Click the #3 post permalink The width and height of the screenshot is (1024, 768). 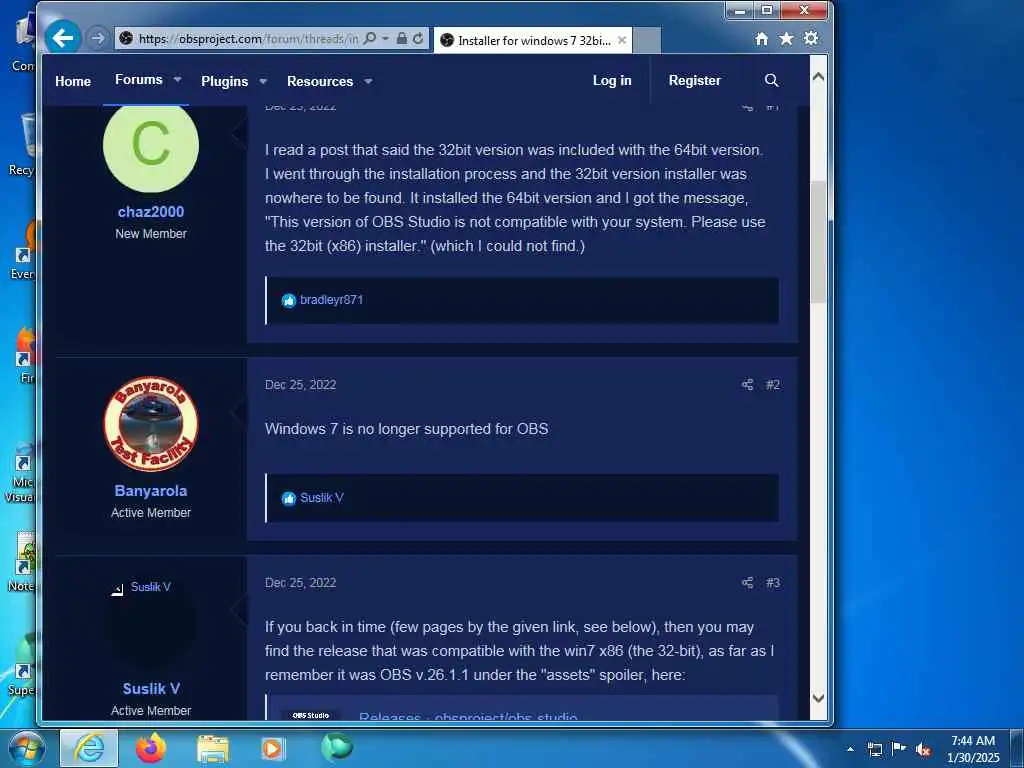tap(773, 583)
